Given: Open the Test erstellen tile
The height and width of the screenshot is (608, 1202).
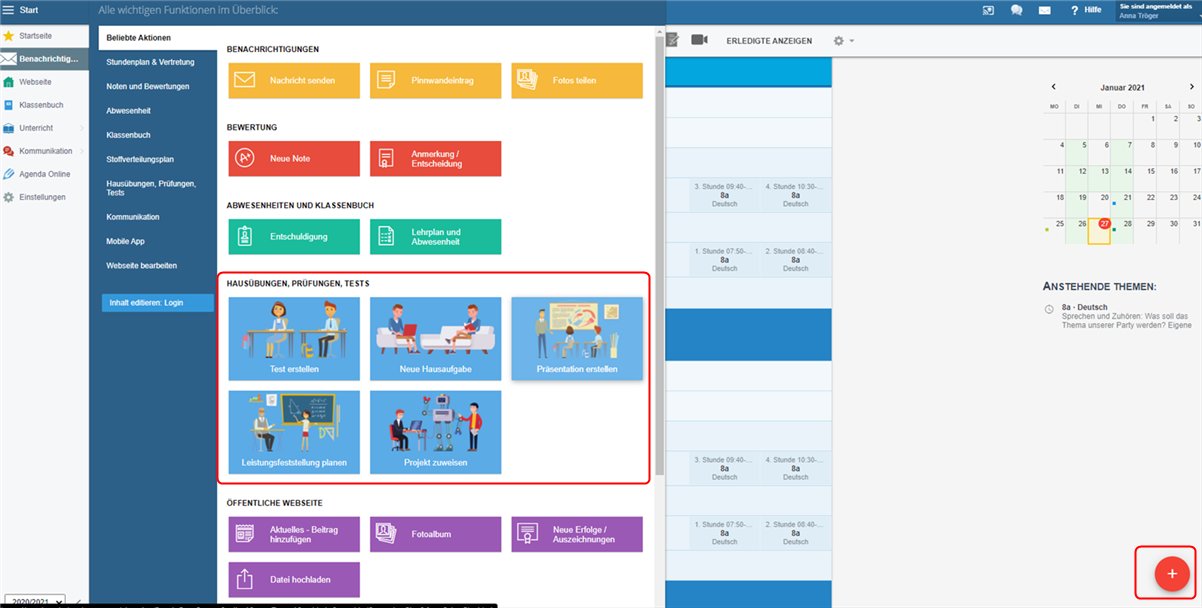Looking at the screenshot, I should [293, 339].
